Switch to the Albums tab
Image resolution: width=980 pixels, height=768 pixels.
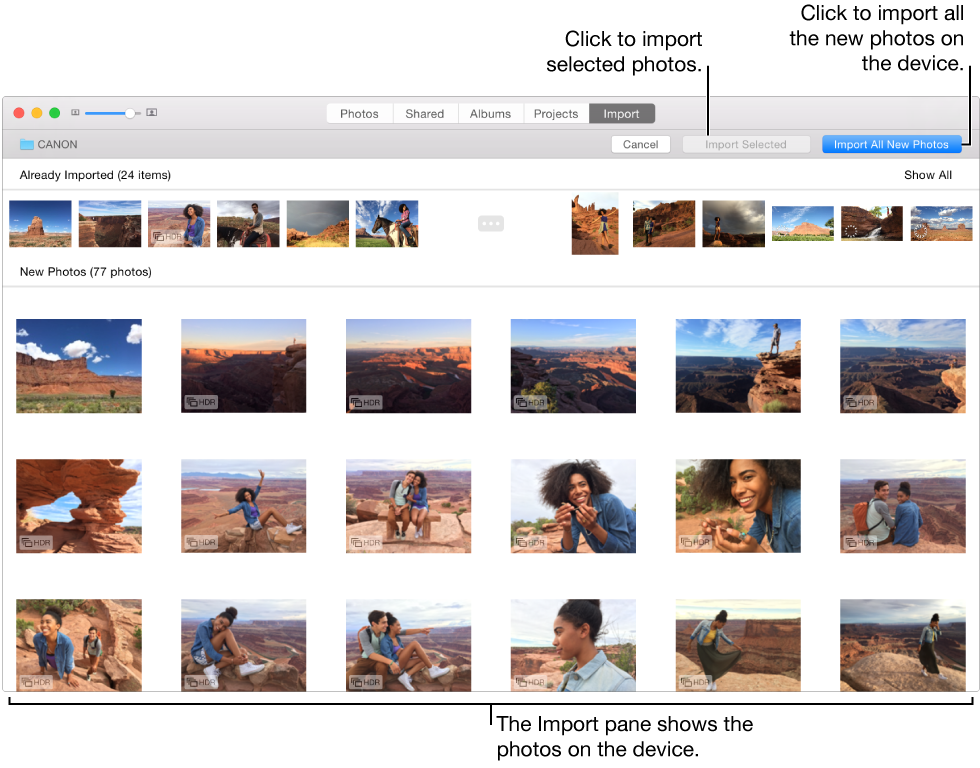click(x=490, y=113)
